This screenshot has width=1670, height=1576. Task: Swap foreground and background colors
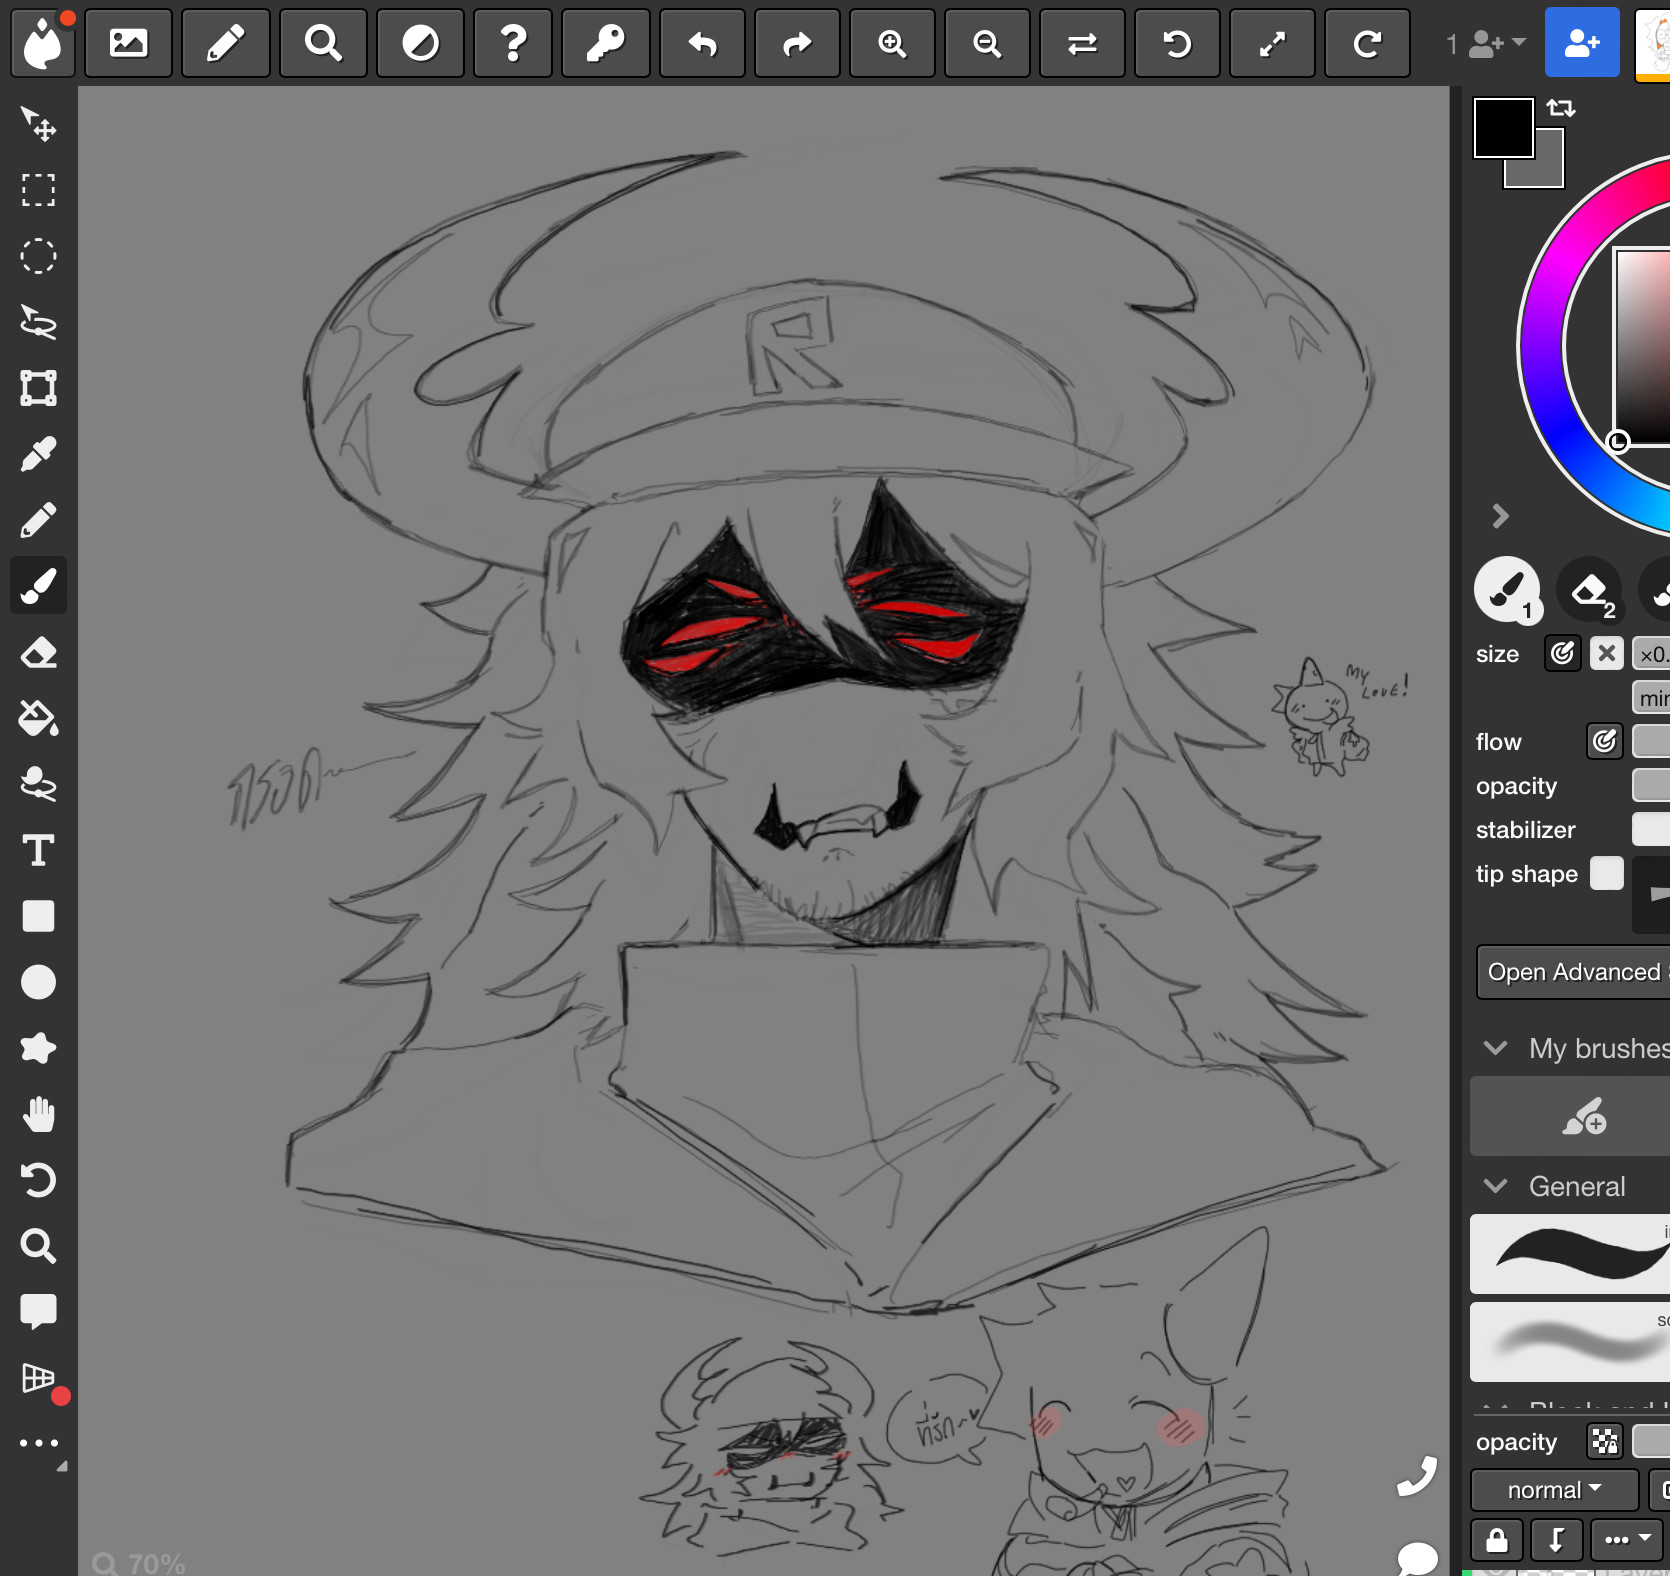click(1560, 108)
